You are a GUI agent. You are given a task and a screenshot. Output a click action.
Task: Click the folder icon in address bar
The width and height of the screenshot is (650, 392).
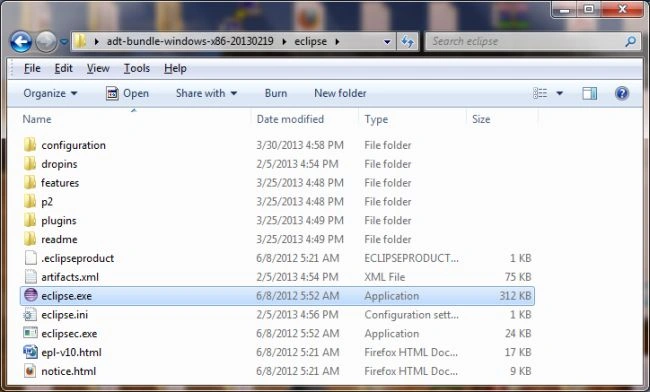[80, 41]
